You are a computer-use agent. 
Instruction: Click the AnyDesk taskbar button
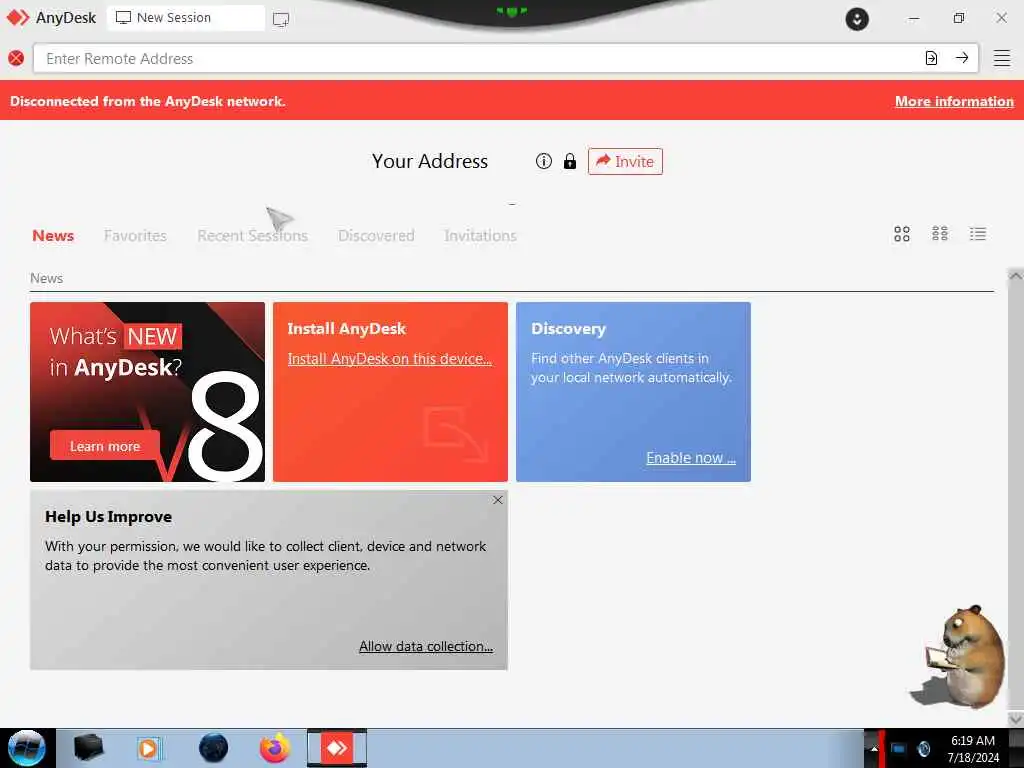[x=337, y=748]
